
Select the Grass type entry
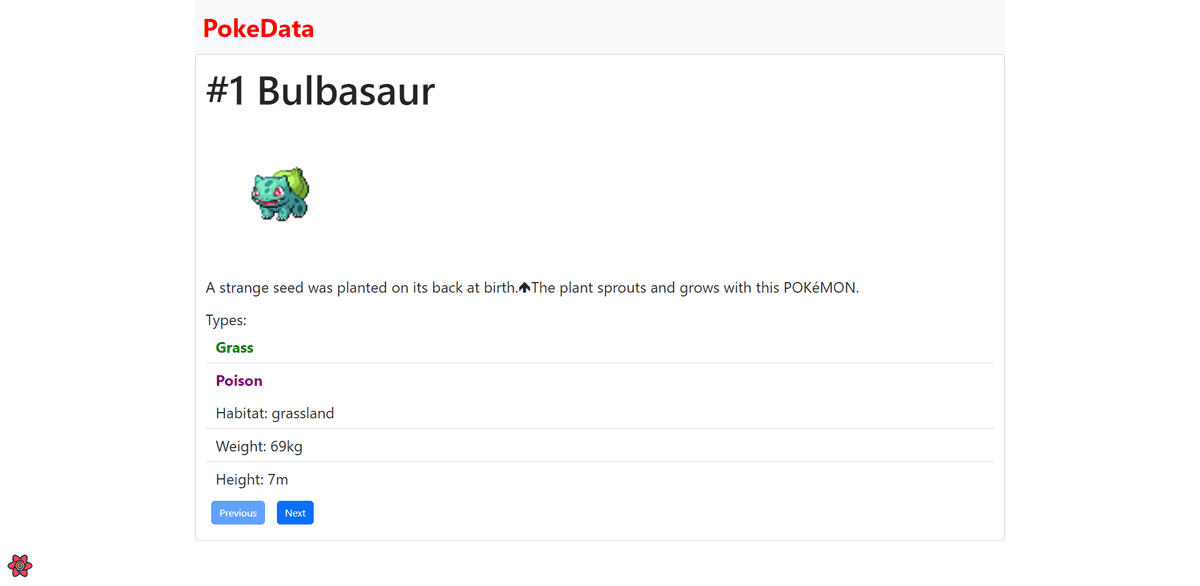[x=600, y=347]
